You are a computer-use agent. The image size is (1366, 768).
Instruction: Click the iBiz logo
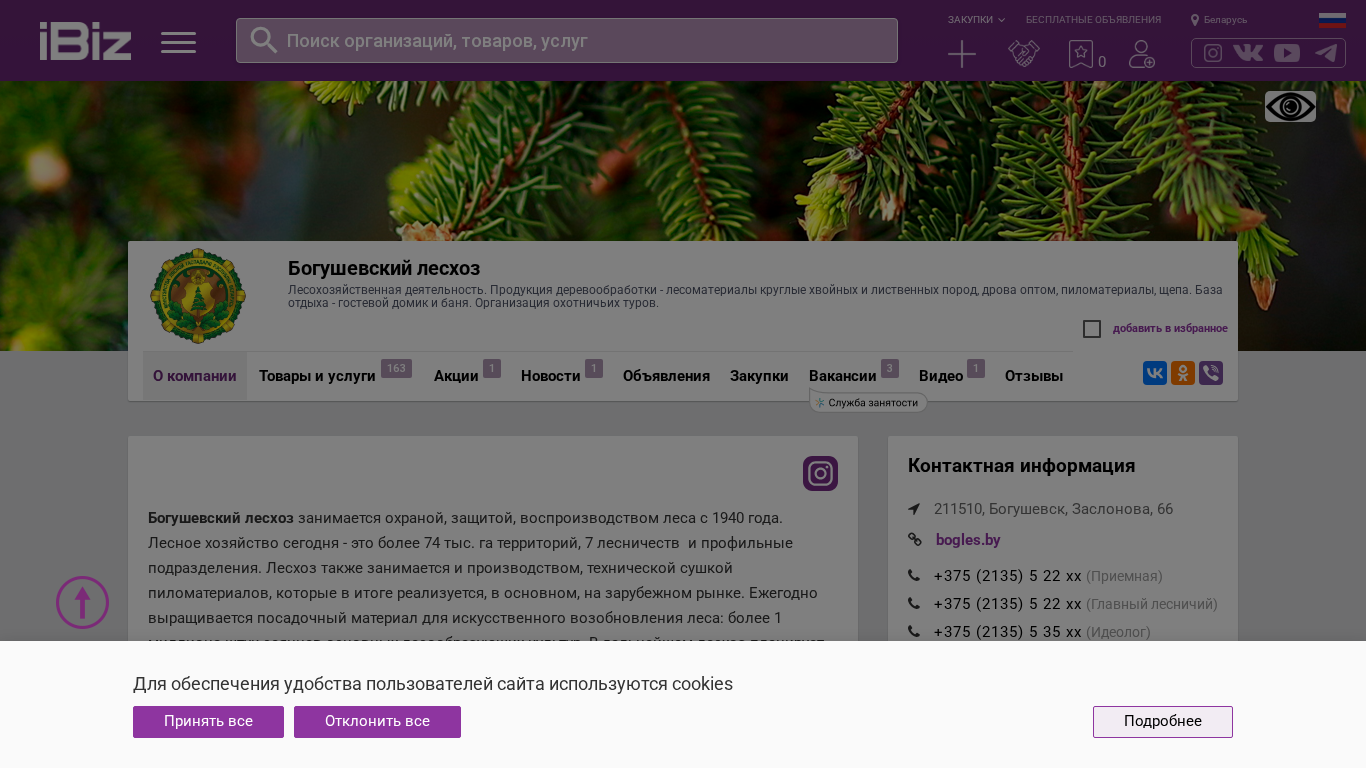tap(85, 41)
